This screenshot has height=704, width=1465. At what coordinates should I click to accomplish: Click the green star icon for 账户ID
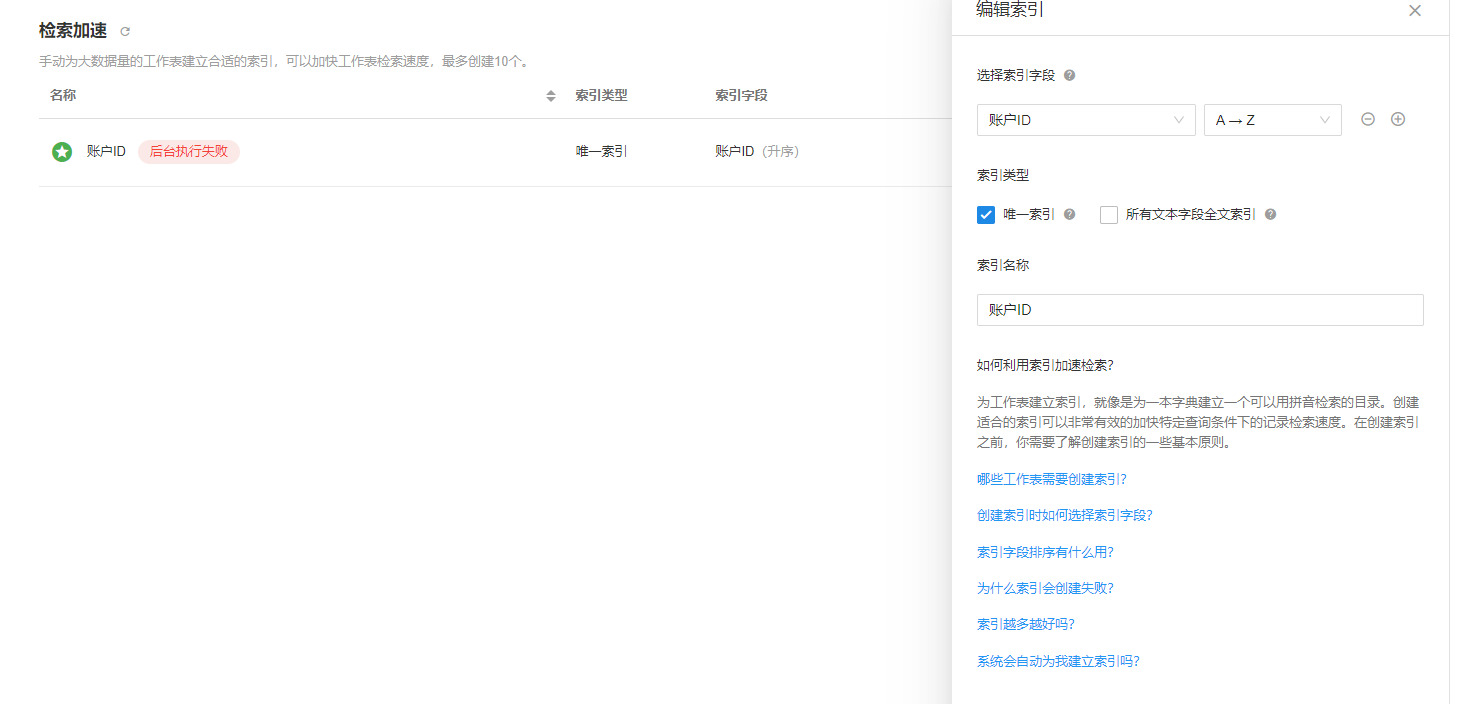coord(62,152)
